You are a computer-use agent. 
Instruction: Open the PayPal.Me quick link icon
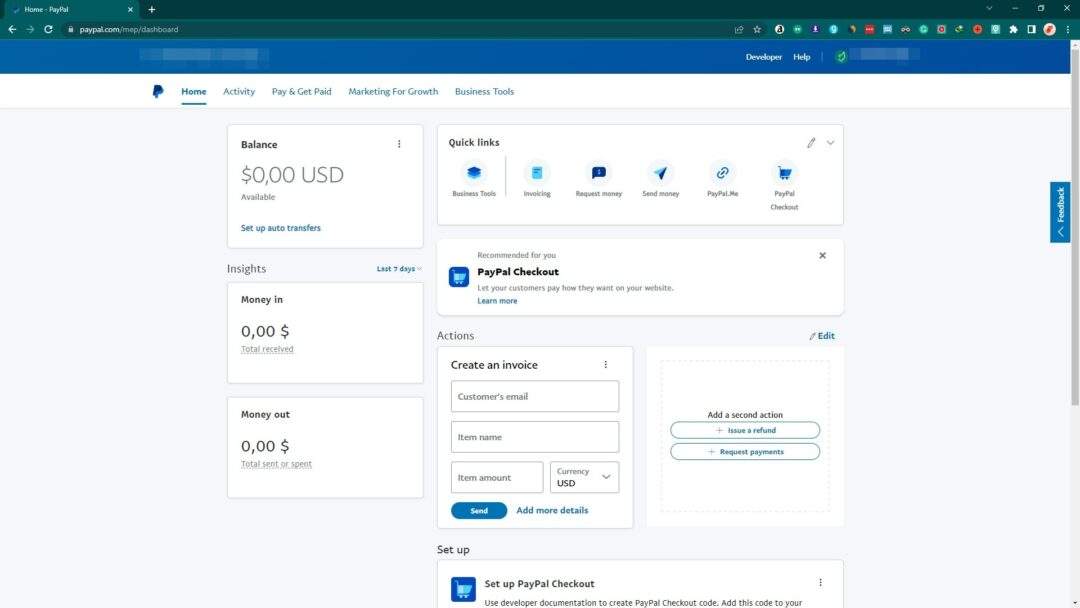723,173
